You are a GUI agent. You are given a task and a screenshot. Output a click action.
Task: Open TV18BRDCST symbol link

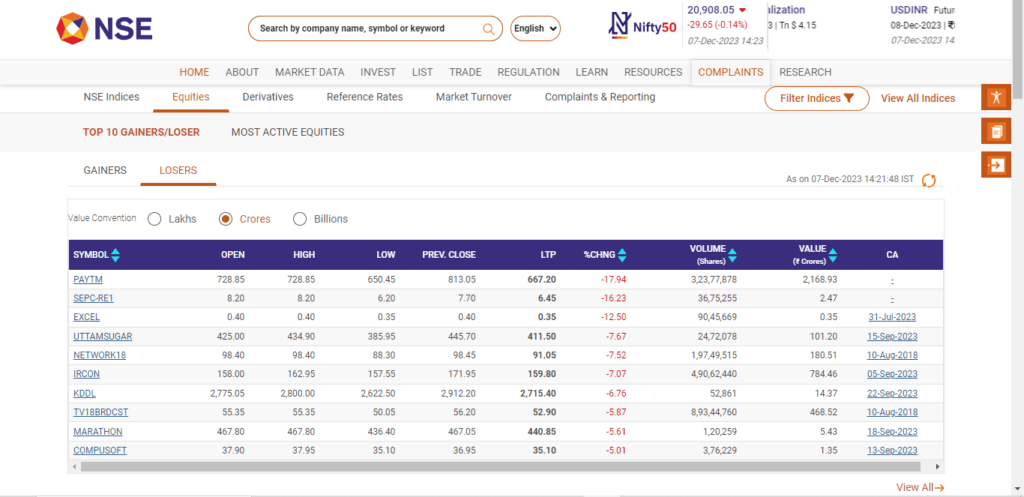[x=101, y=413]
